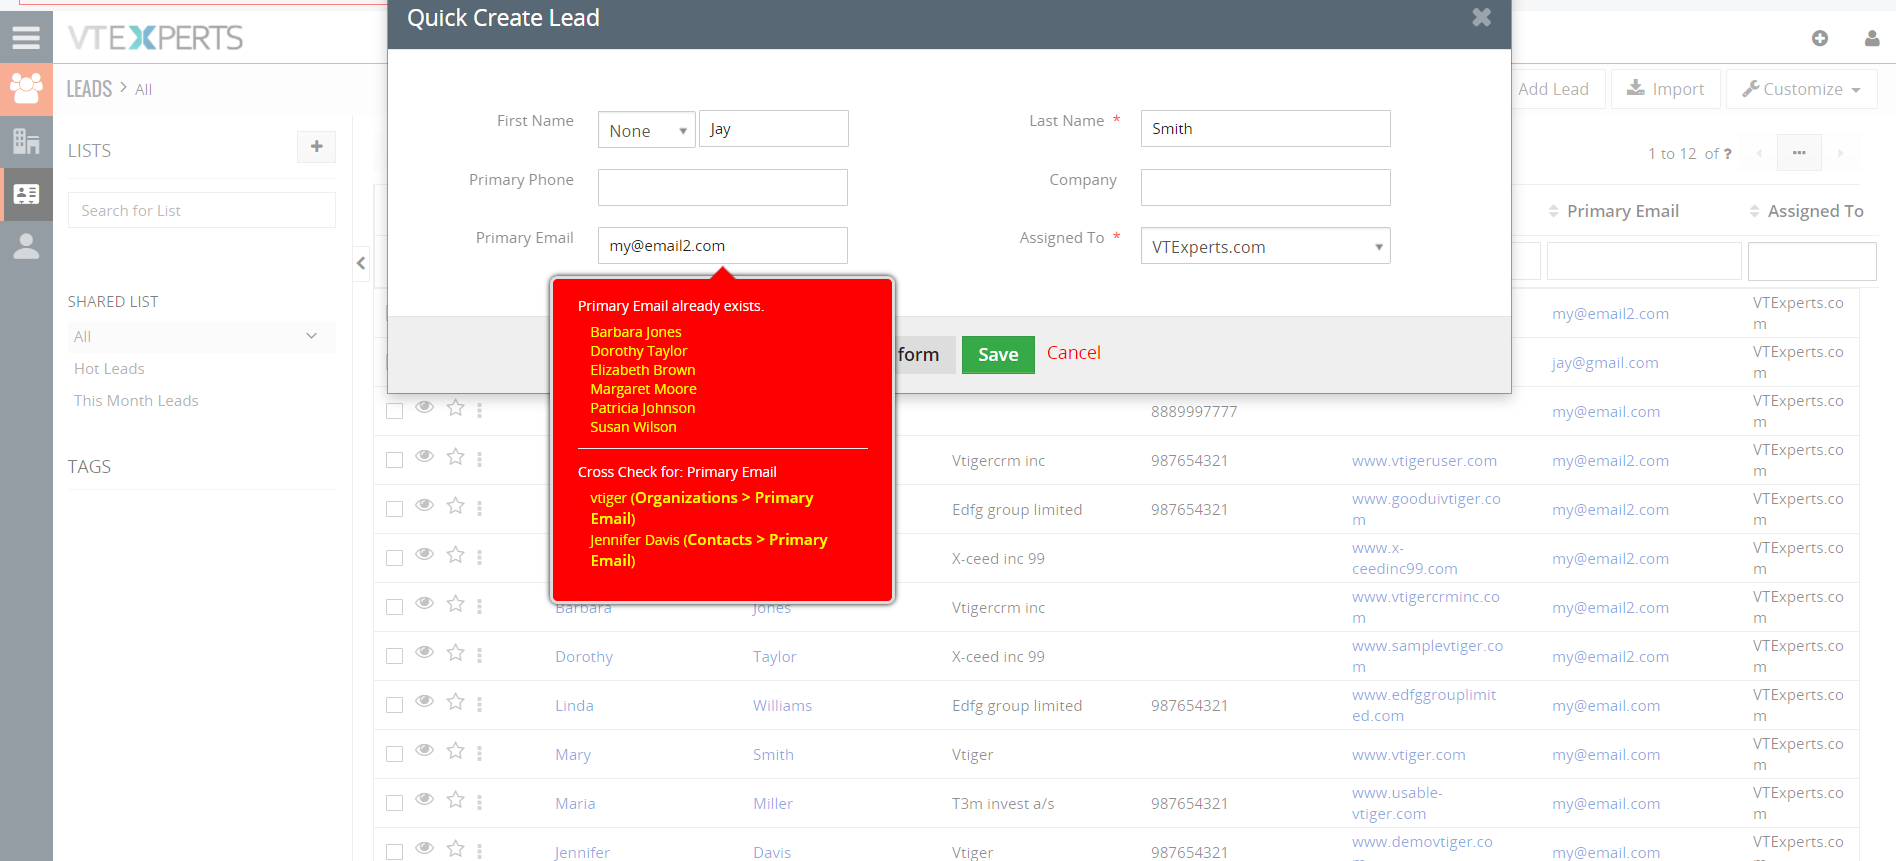
Task: Click the Last Name field containing Smith
Action: (1265, 128)
